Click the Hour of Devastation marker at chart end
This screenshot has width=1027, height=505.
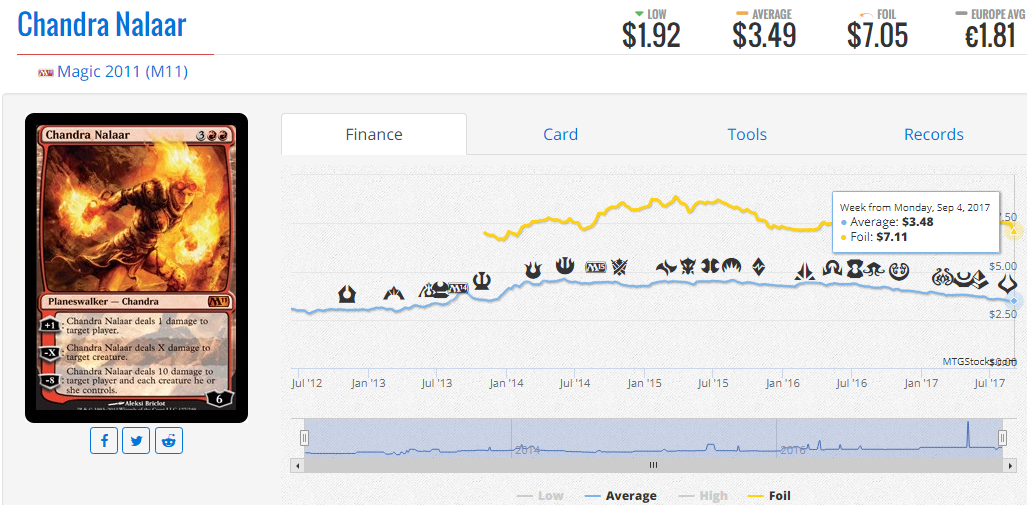point(1007,284)
